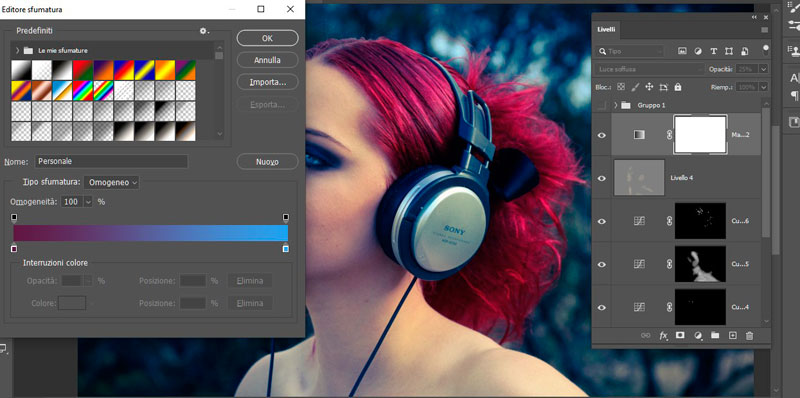Toggle visibility of Gruppo 1

point(602,105)
